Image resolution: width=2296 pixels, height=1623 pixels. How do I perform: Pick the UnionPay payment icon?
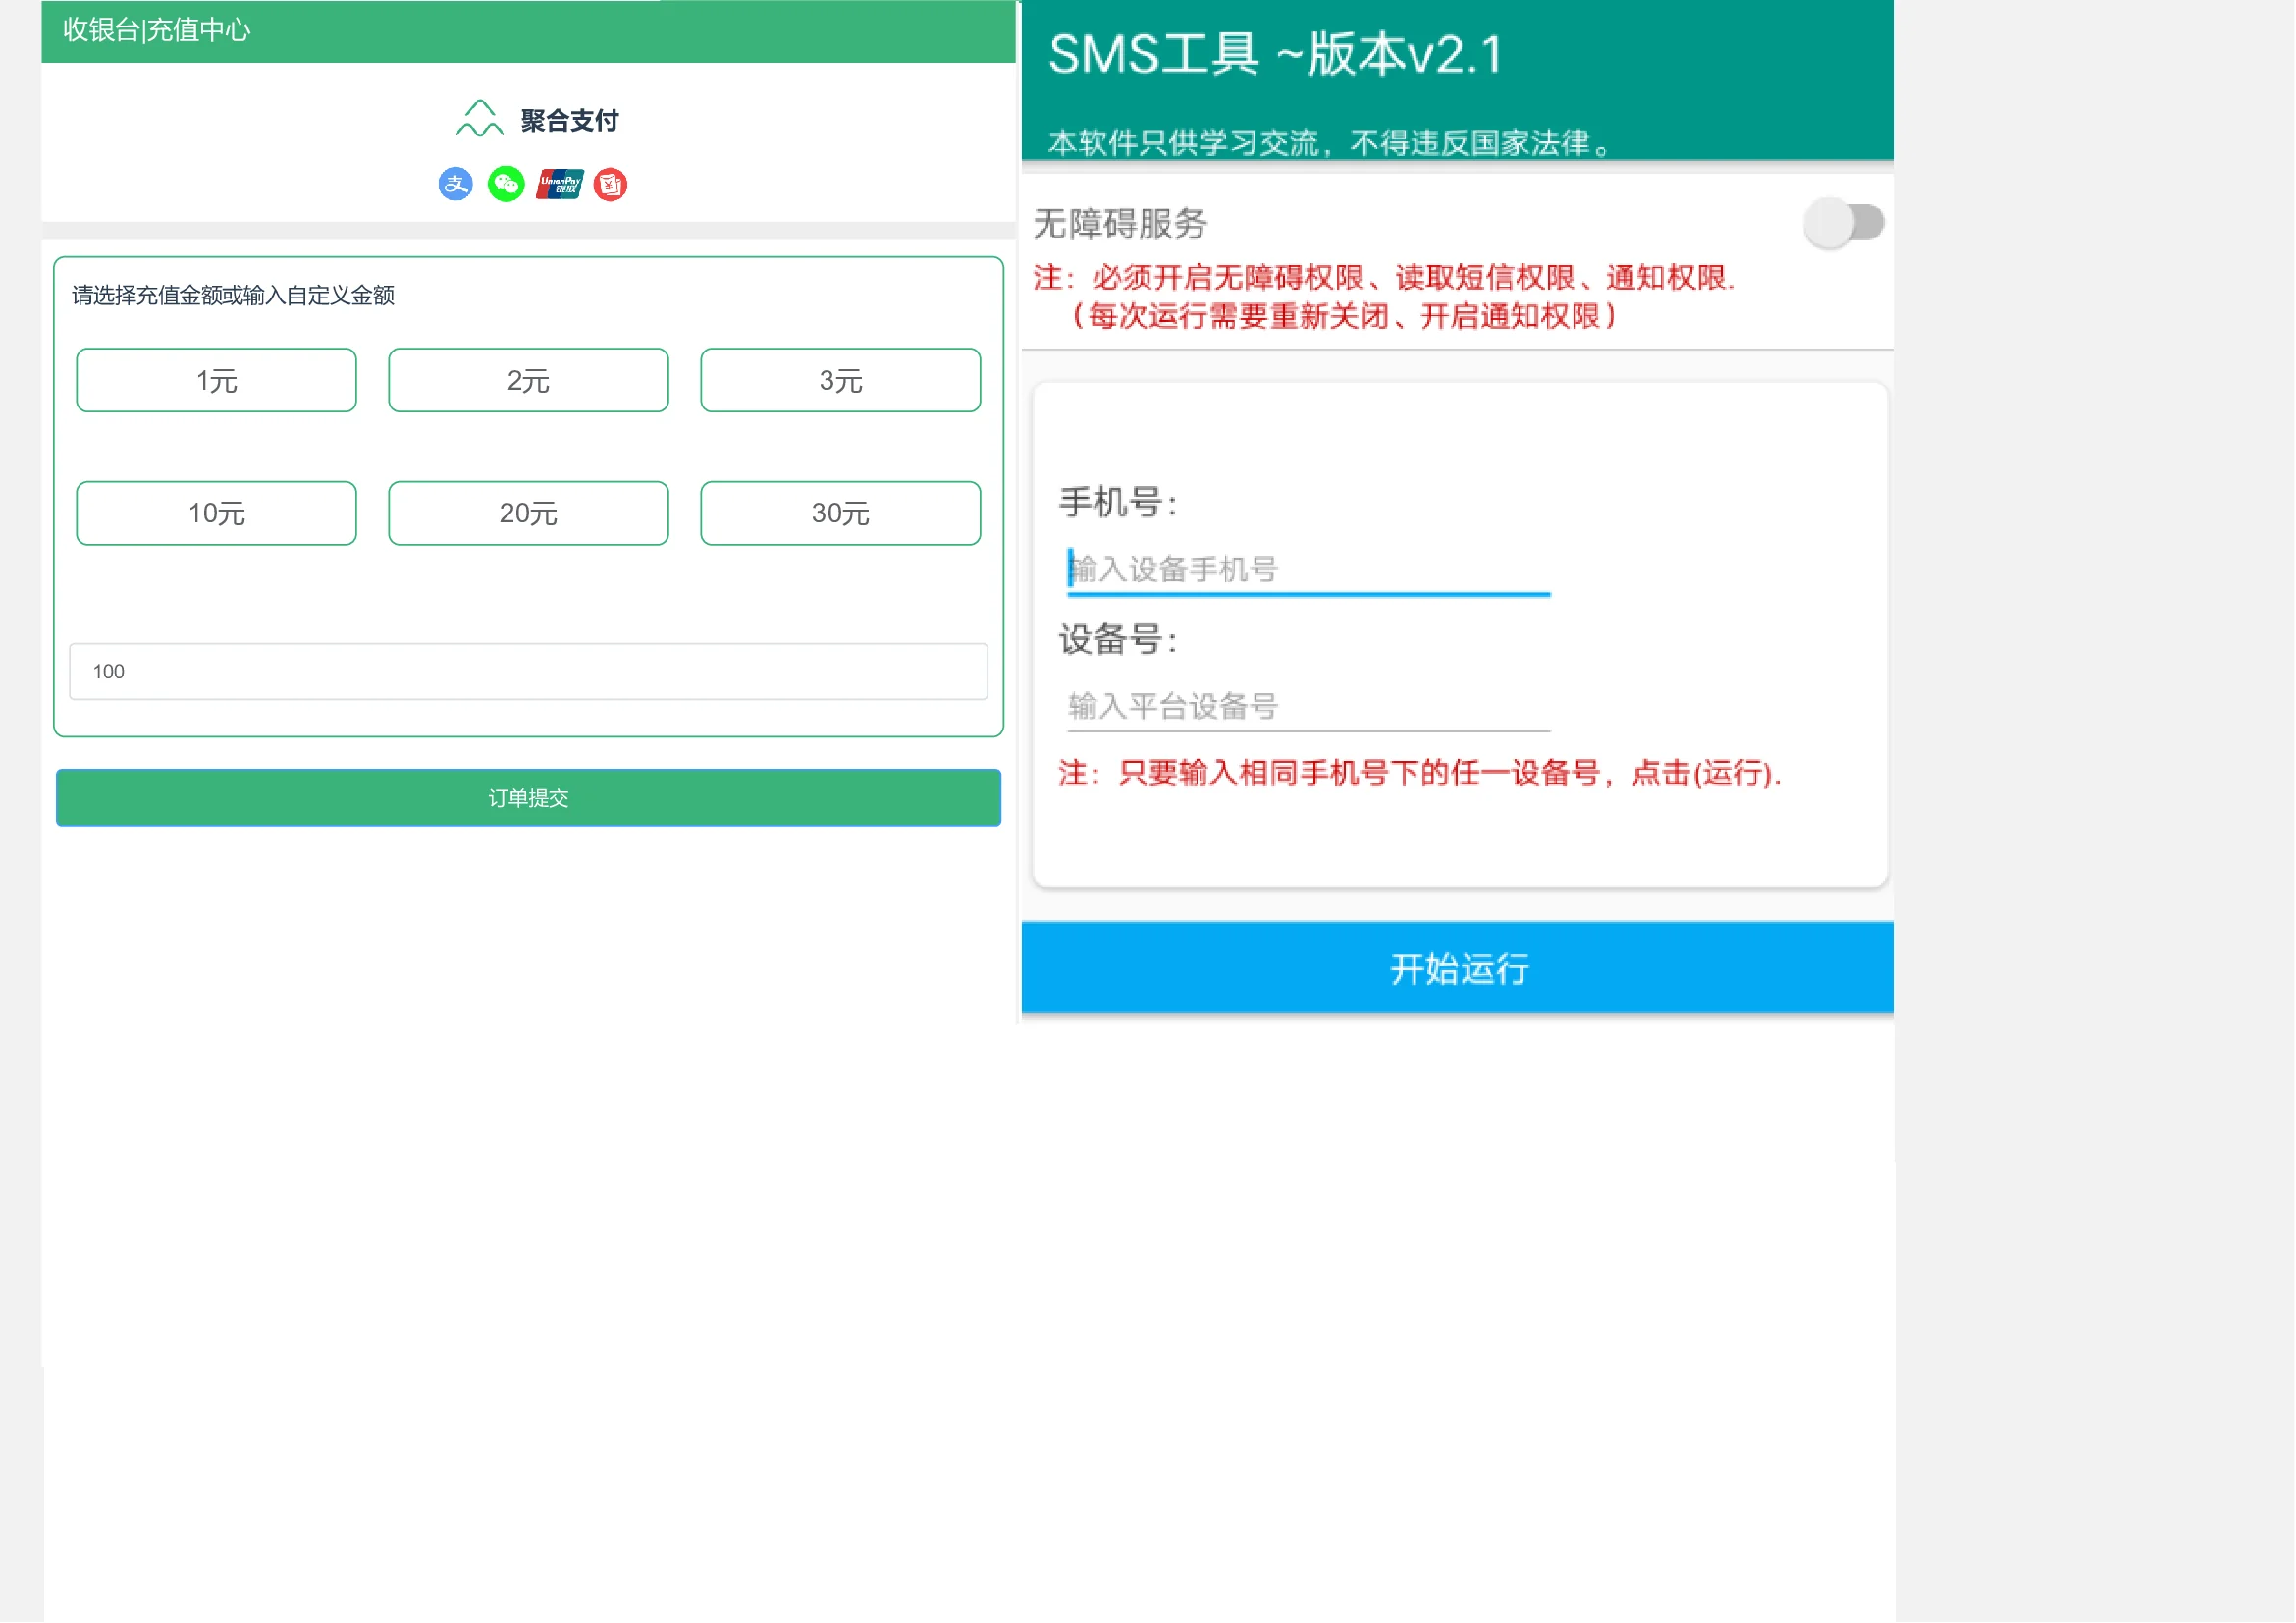pyautogui.click(x=557, y=184)
